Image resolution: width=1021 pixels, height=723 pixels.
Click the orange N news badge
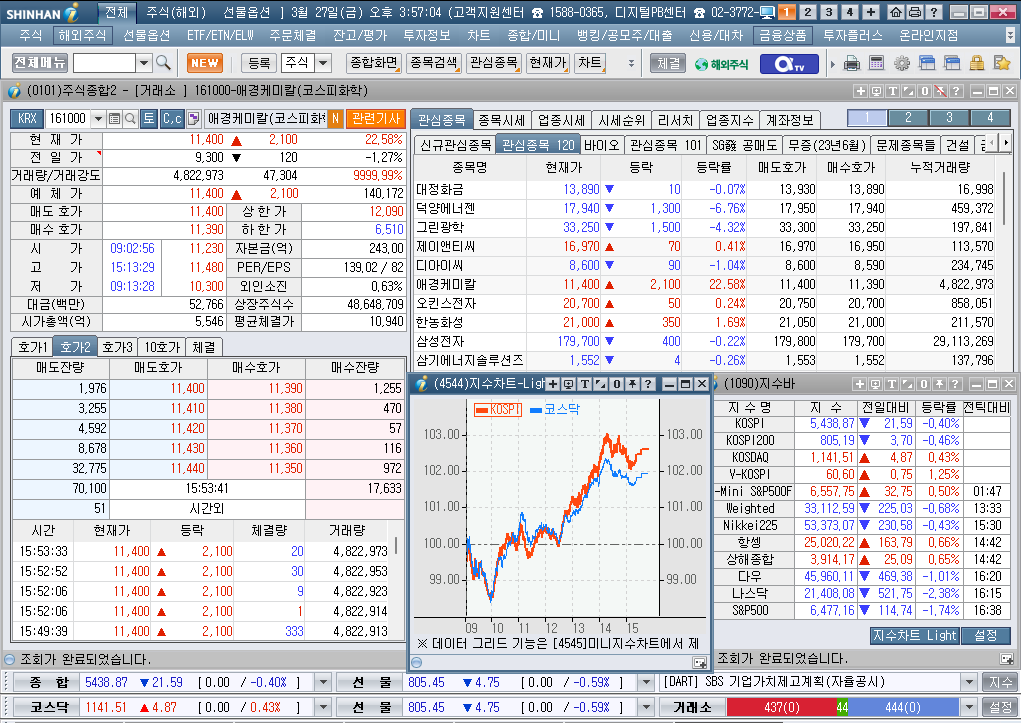[x=335, y=119]
